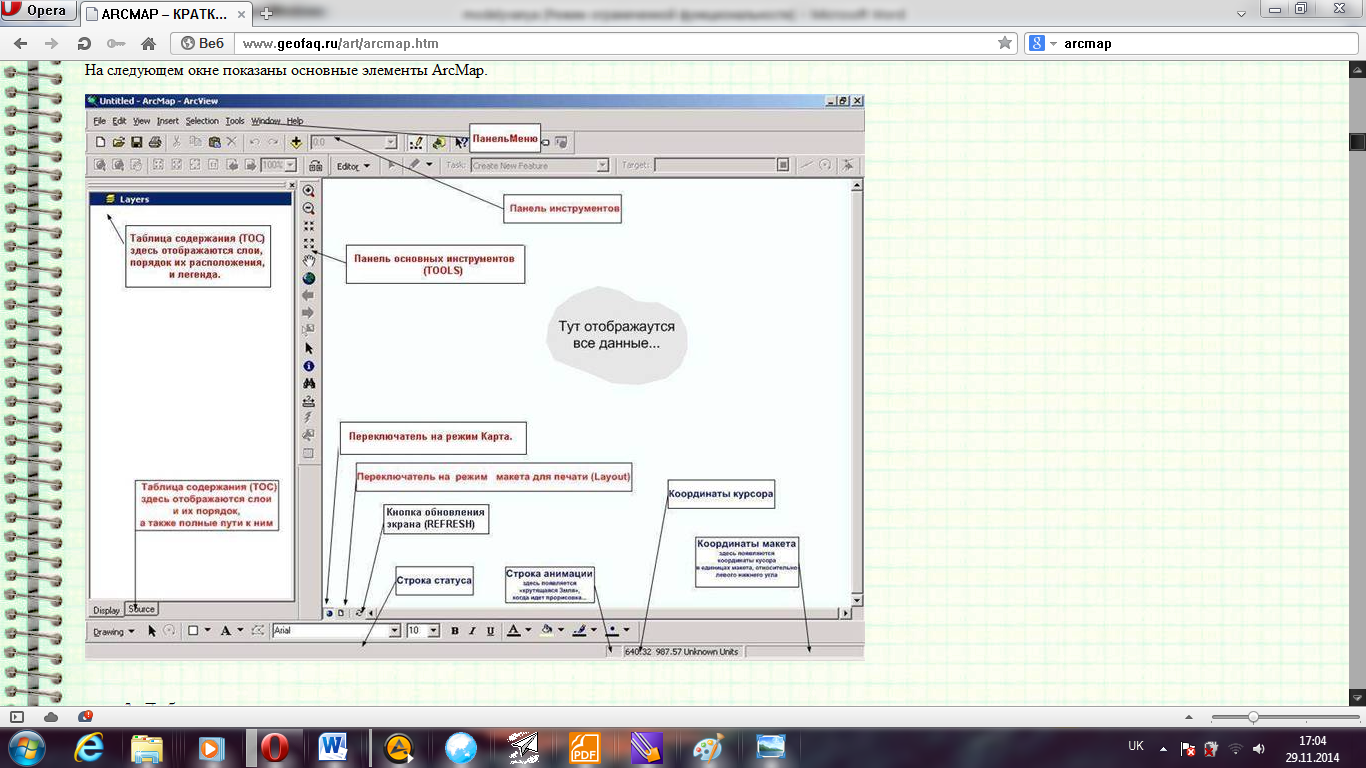
Task: Click ArcMap New Map File icon
Action: [x=100, y=142]
